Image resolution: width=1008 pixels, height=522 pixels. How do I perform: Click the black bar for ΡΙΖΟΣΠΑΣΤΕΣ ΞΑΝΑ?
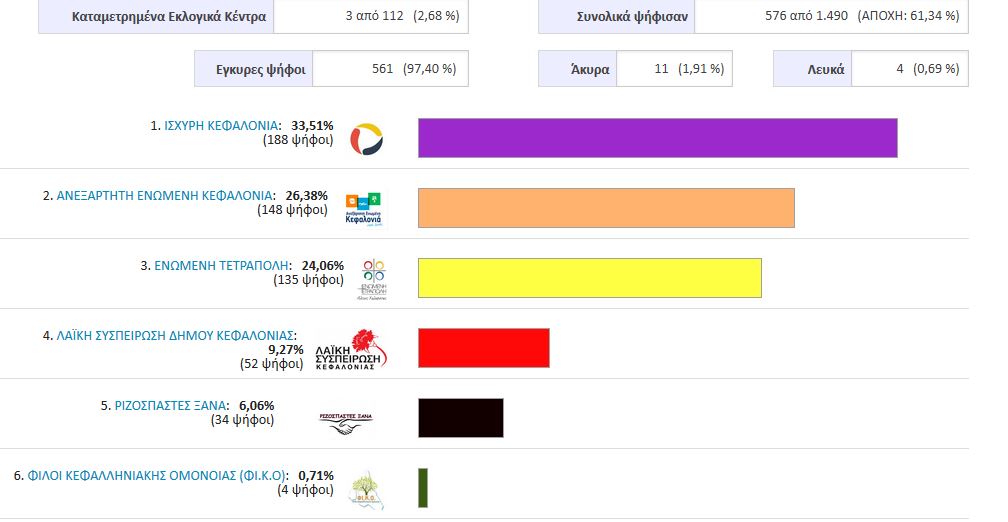pos(460,418)
